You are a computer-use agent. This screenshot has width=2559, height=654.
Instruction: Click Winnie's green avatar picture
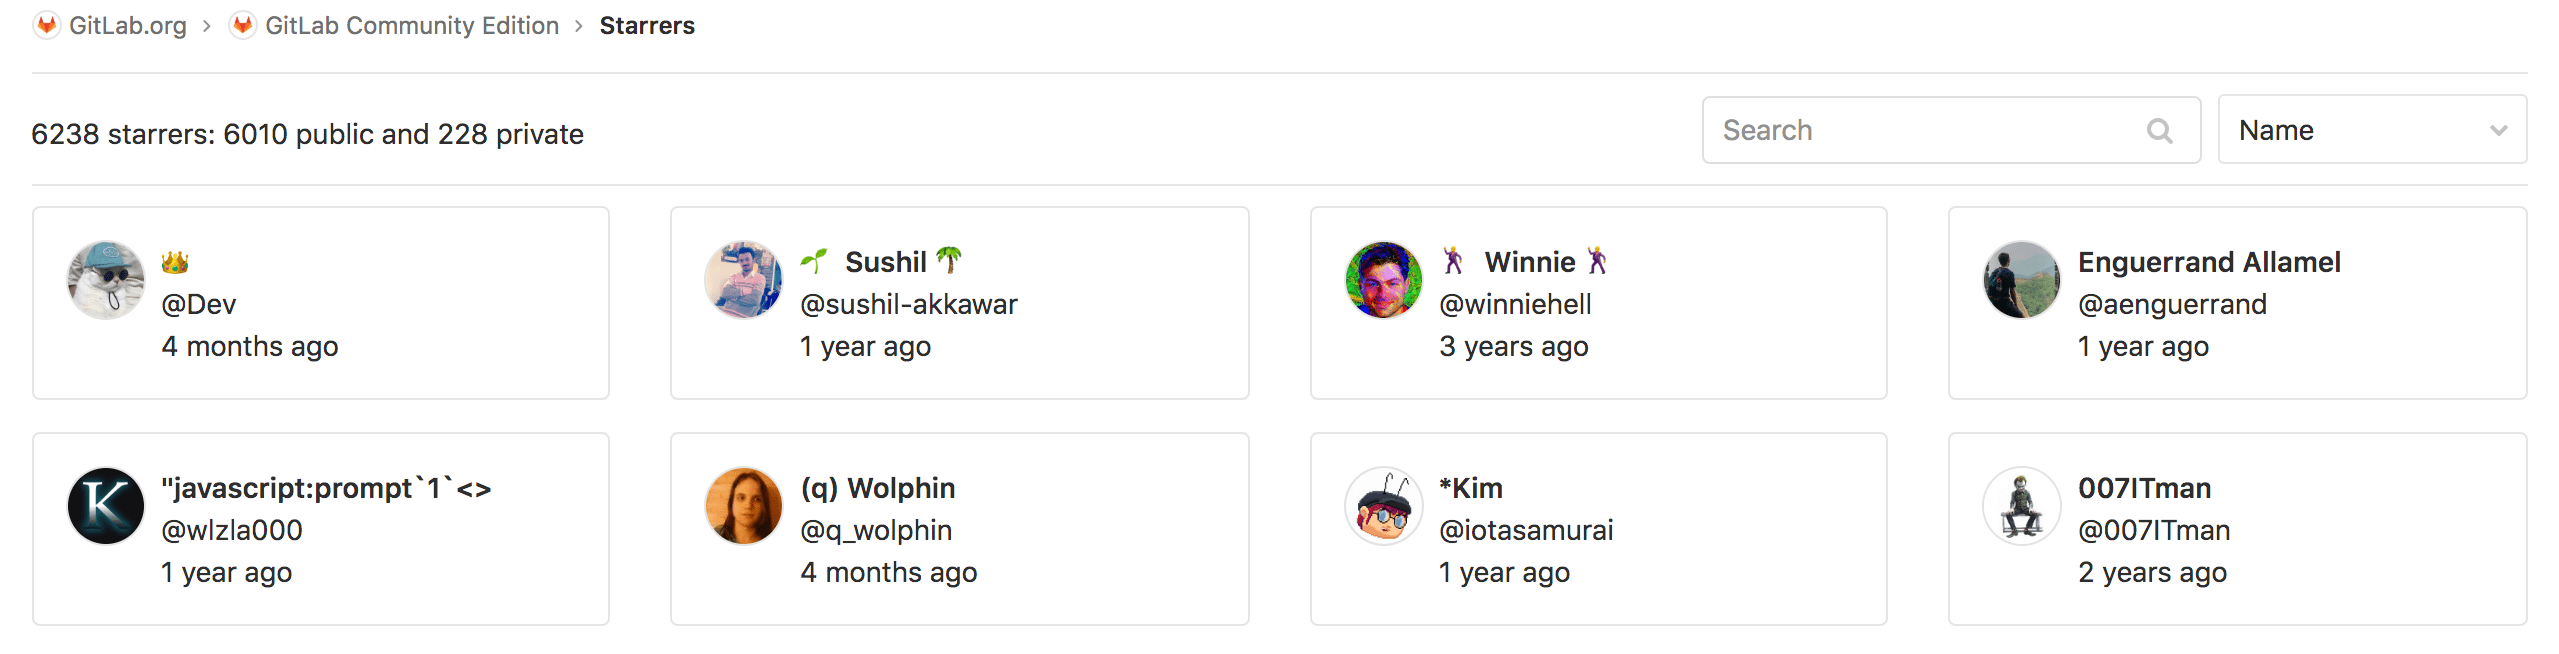click(1382, 281)
